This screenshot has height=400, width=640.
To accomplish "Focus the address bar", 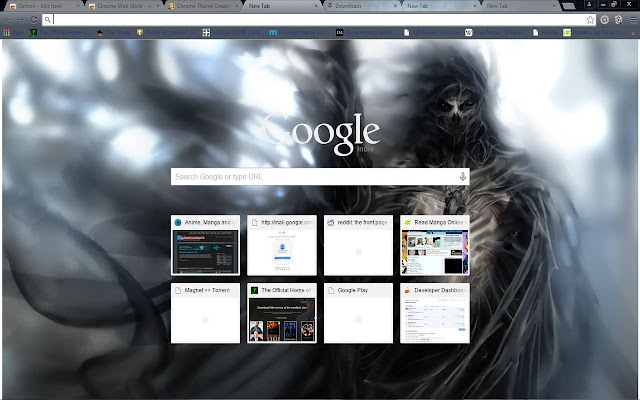I will click(x=319, y=20).
